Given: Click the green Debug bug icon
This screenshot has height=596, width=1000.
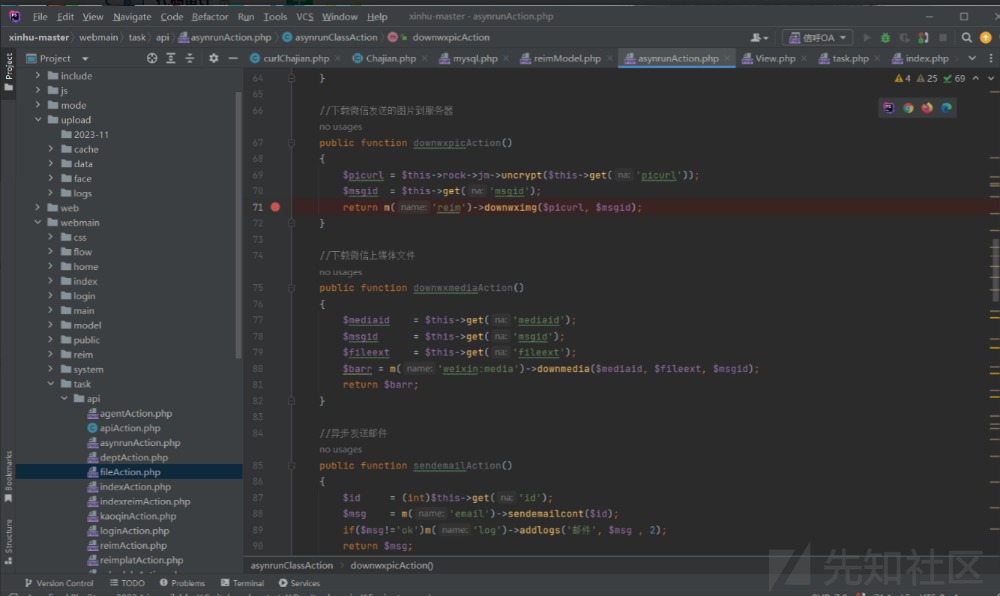Looking at the screenshot, I should pyautogui.click(x=884, y=37).
